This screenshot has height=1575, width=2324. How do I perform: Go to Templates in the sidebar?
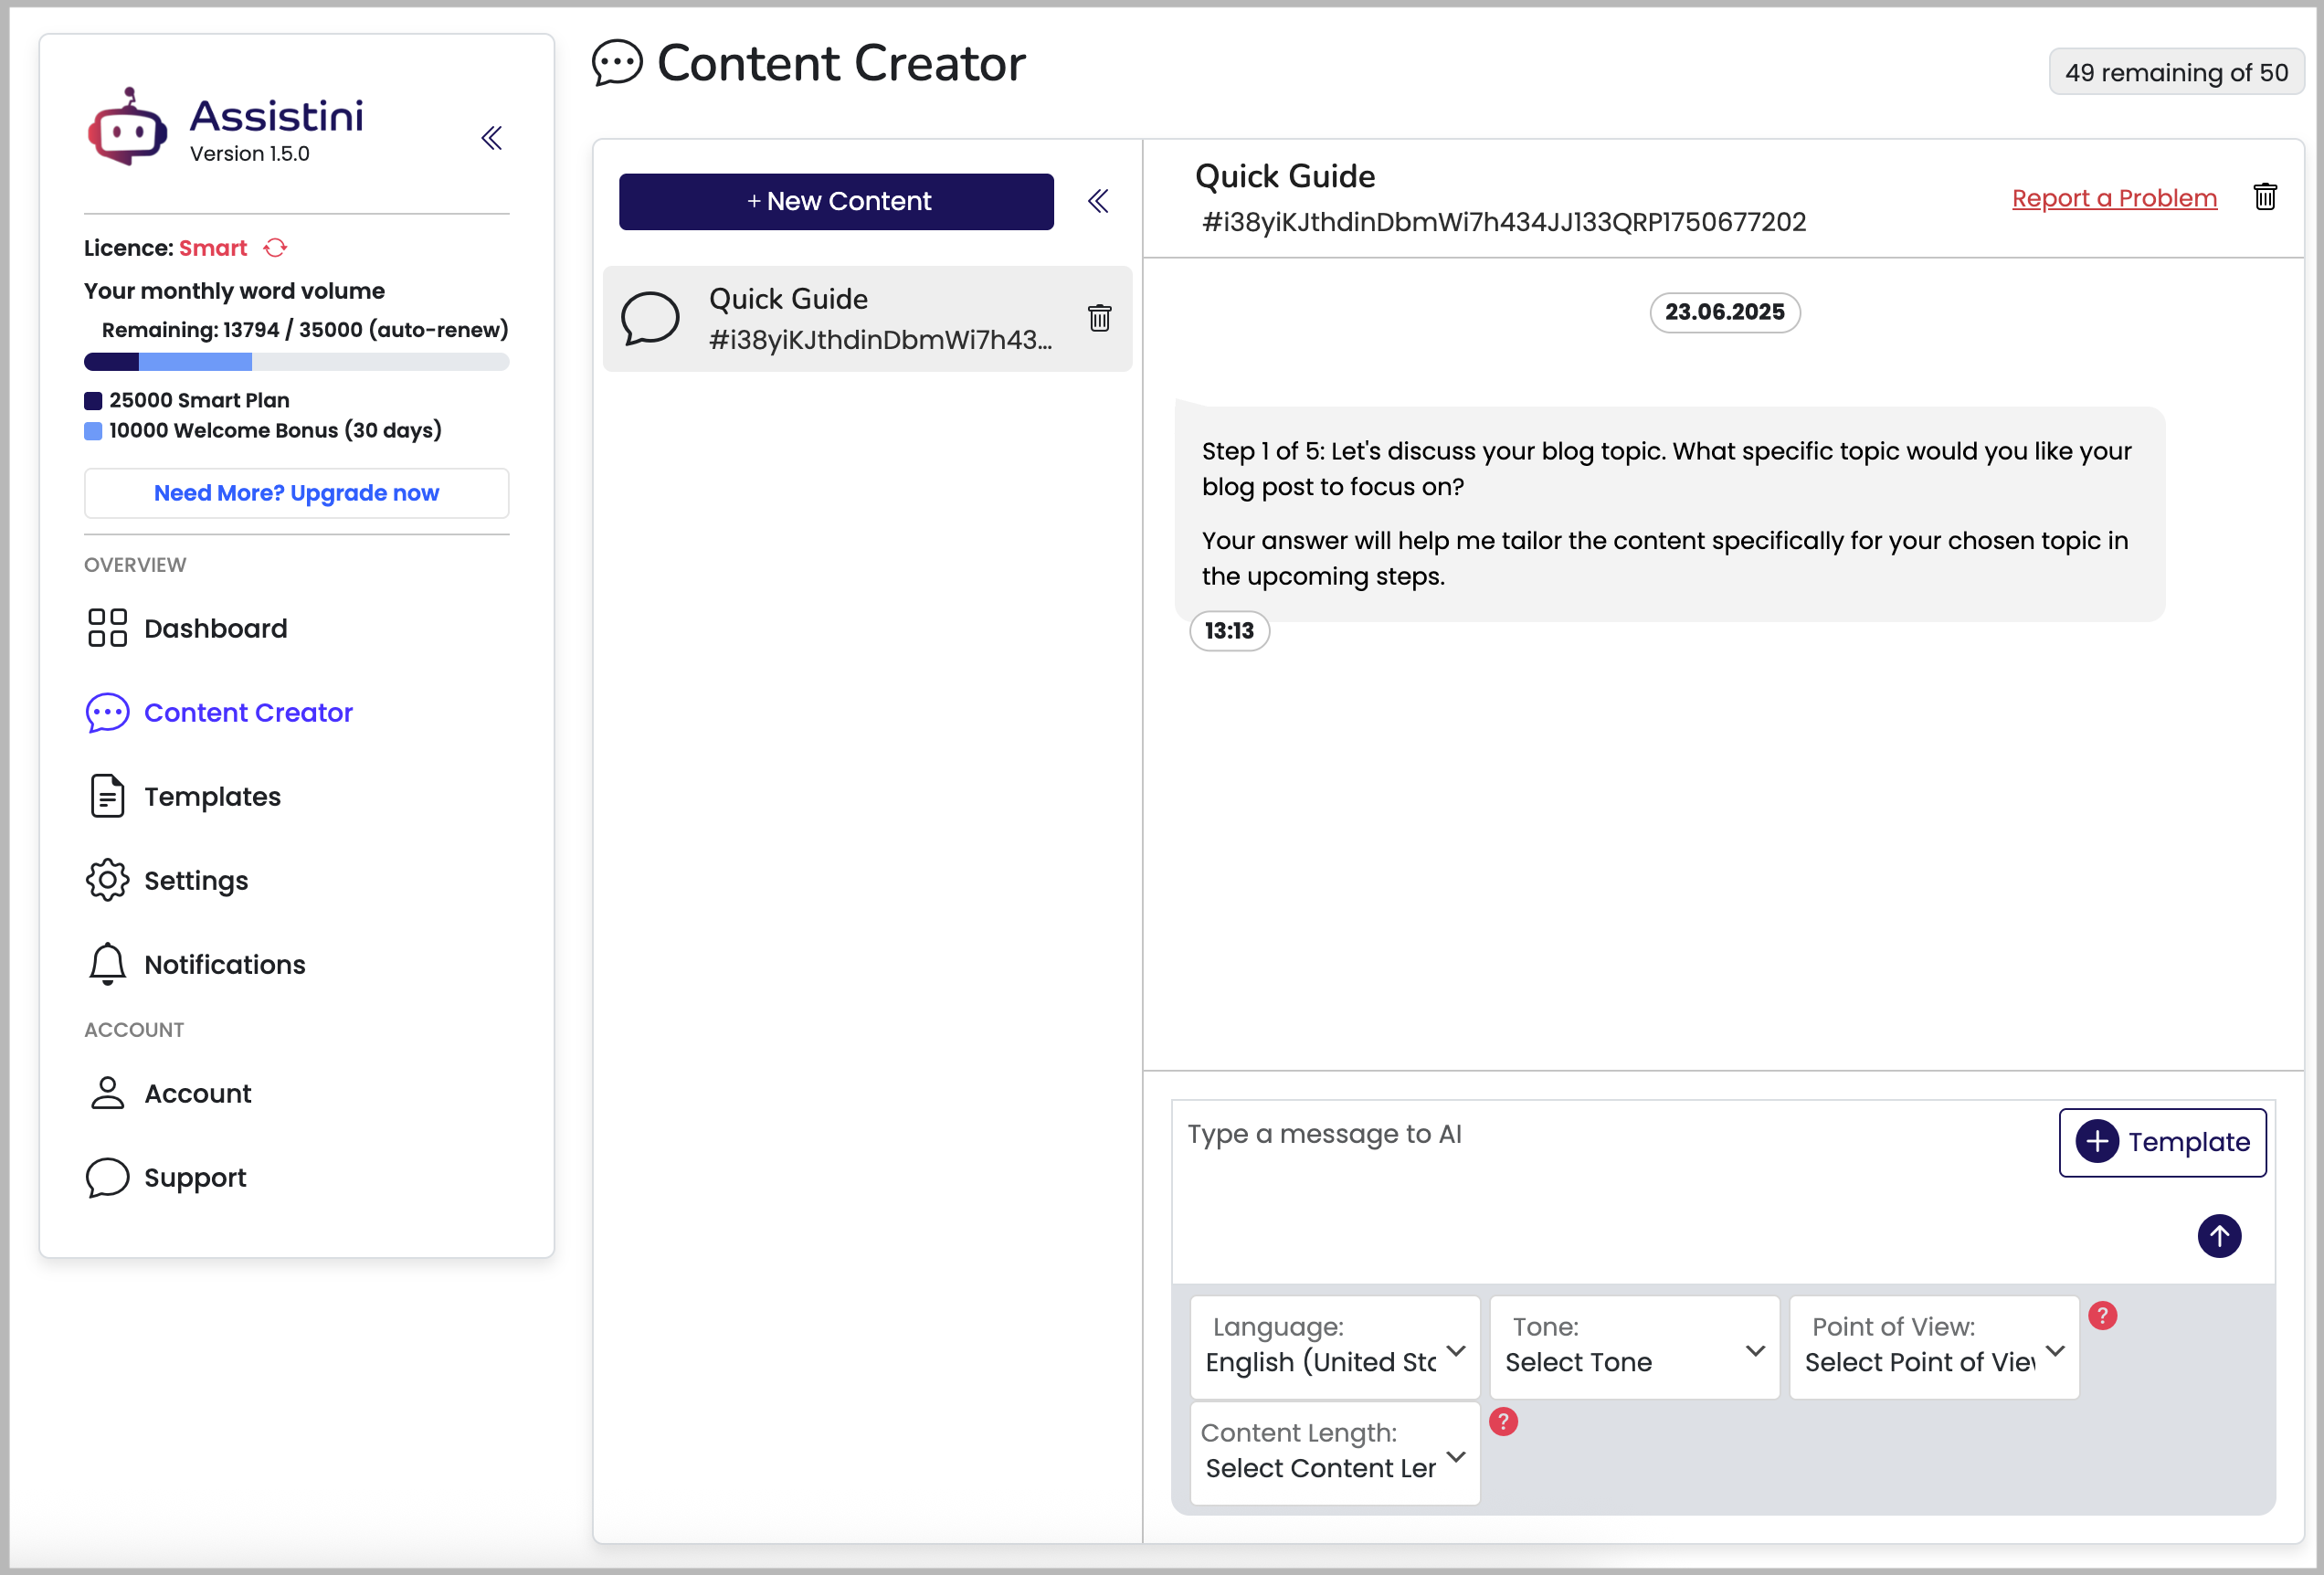tap(212, 796)
